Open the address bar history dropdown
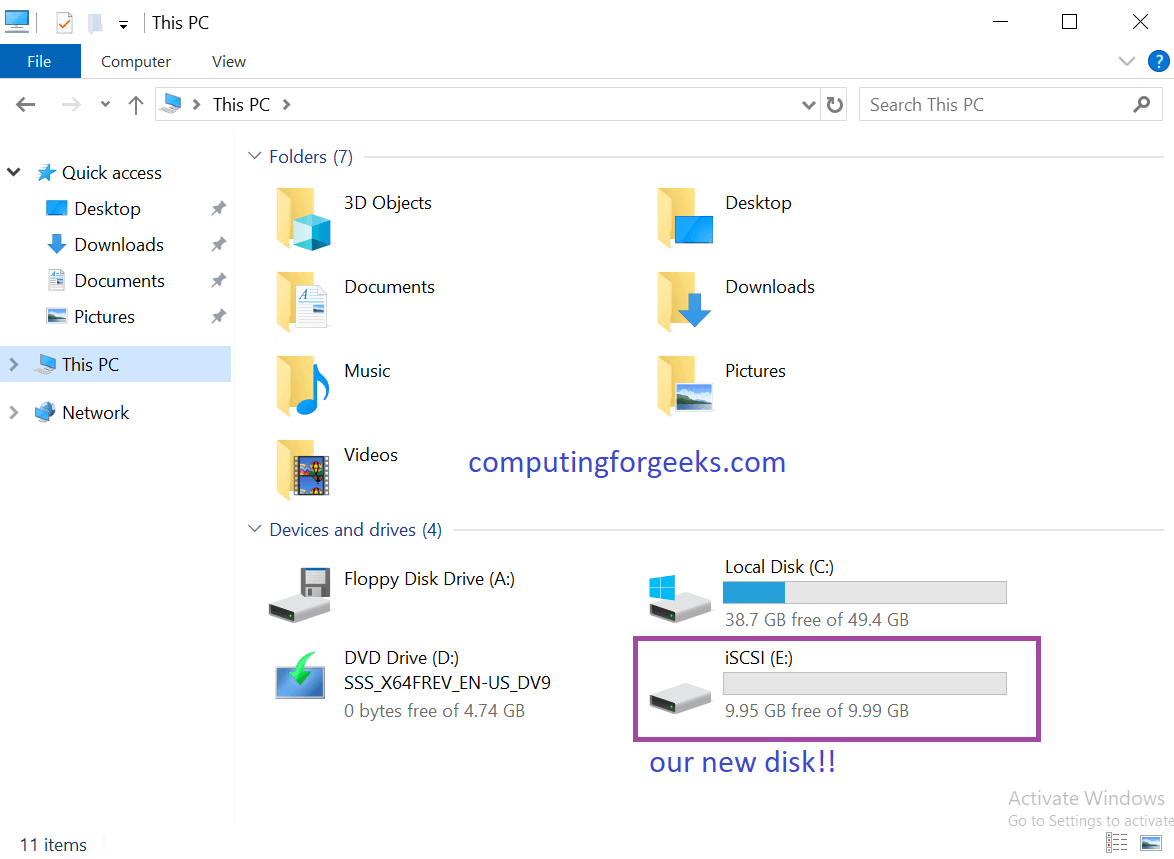The width and height of the screenshot is (1174, 859). point(809,105)
